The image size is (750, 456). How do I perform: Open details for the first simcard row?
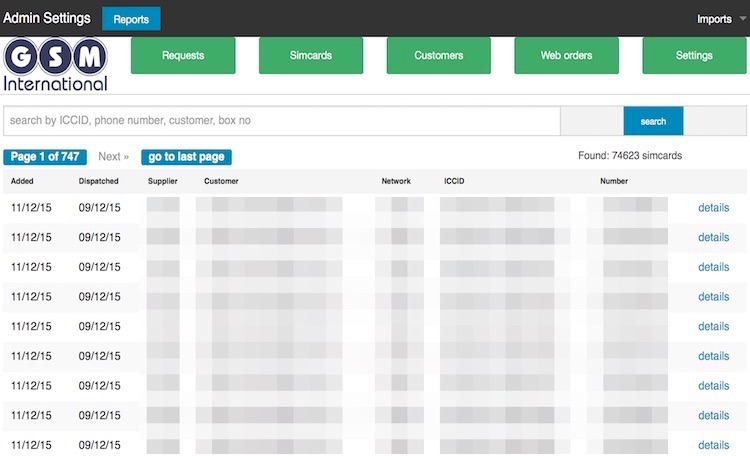coord(713,208)
